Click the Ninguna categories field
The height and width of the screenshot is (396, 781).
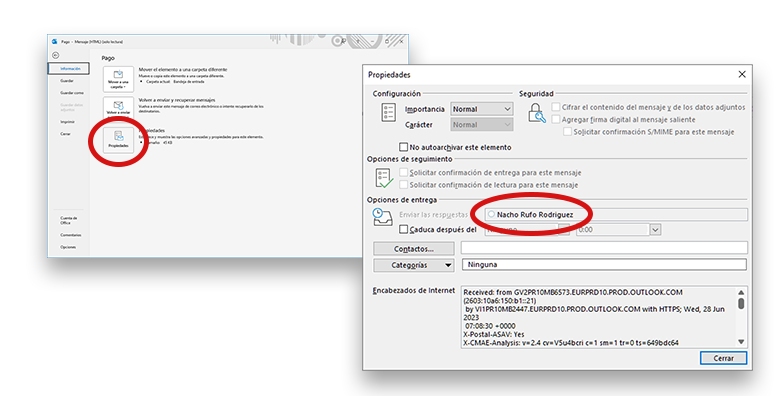click(x=604, y=264)
